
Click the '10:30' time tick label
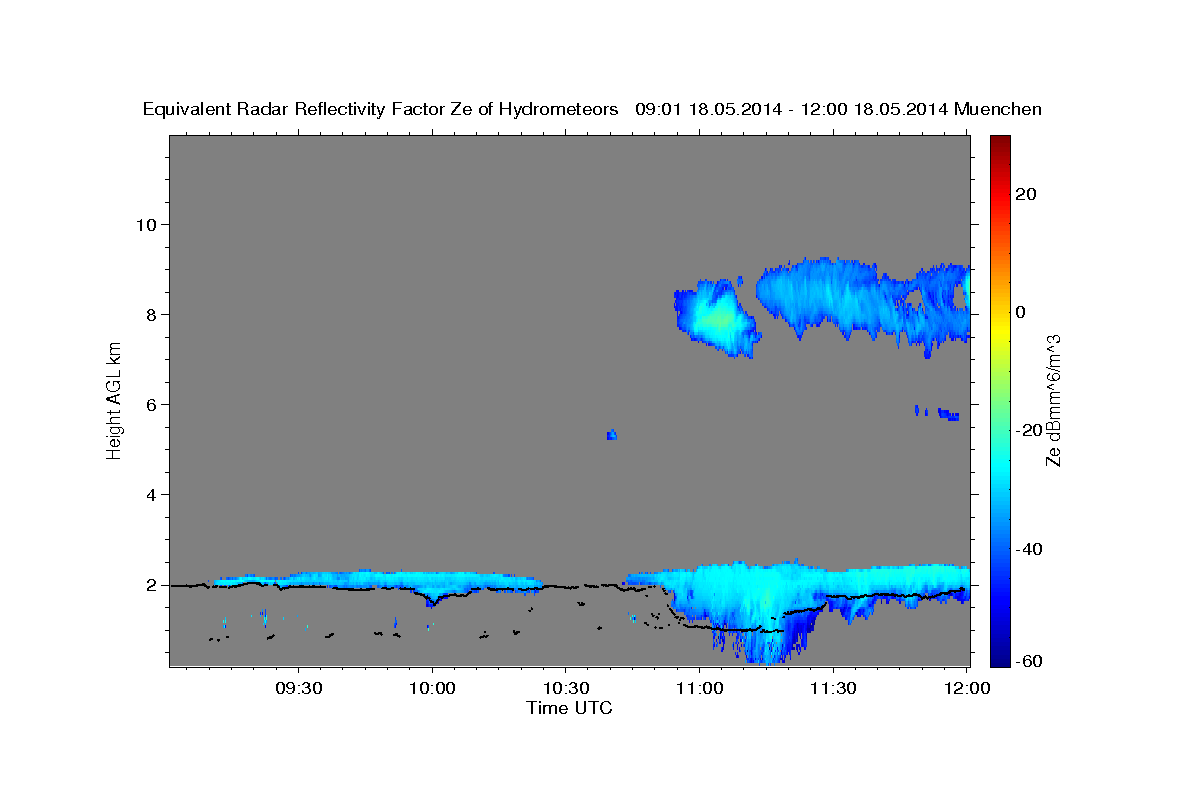pos(565,689)
